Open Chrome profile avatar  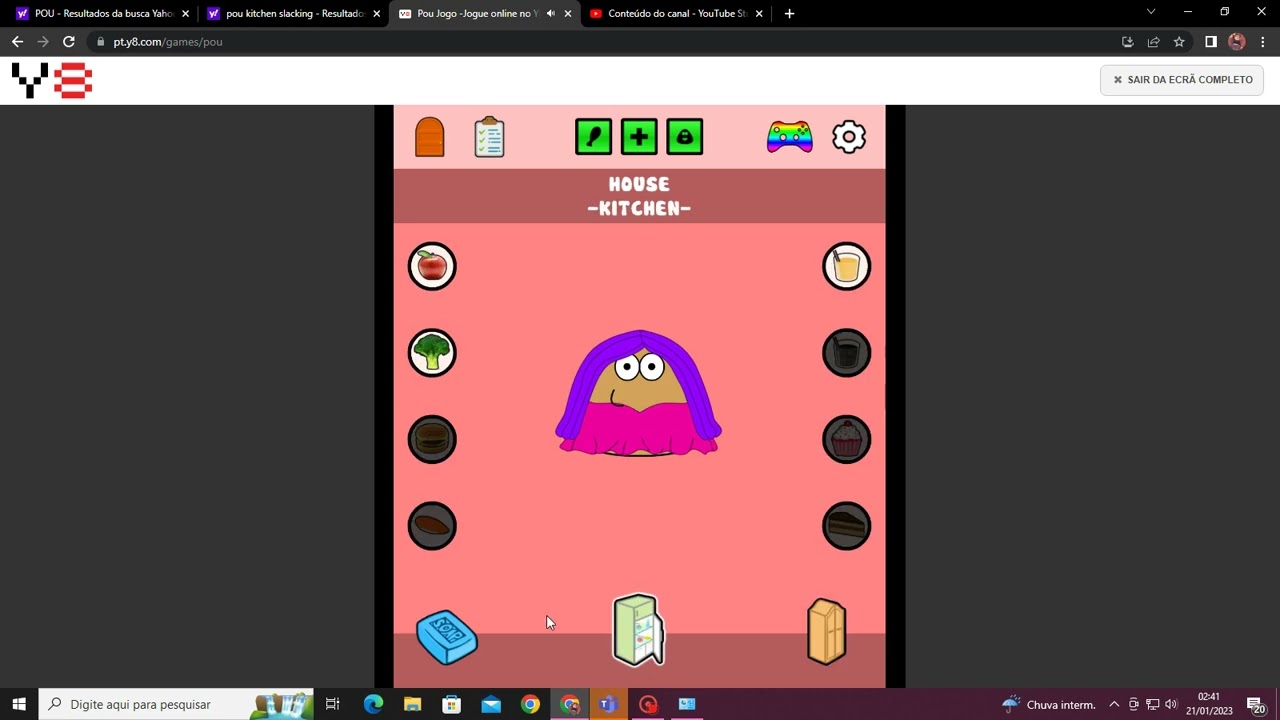point(1237,42)
